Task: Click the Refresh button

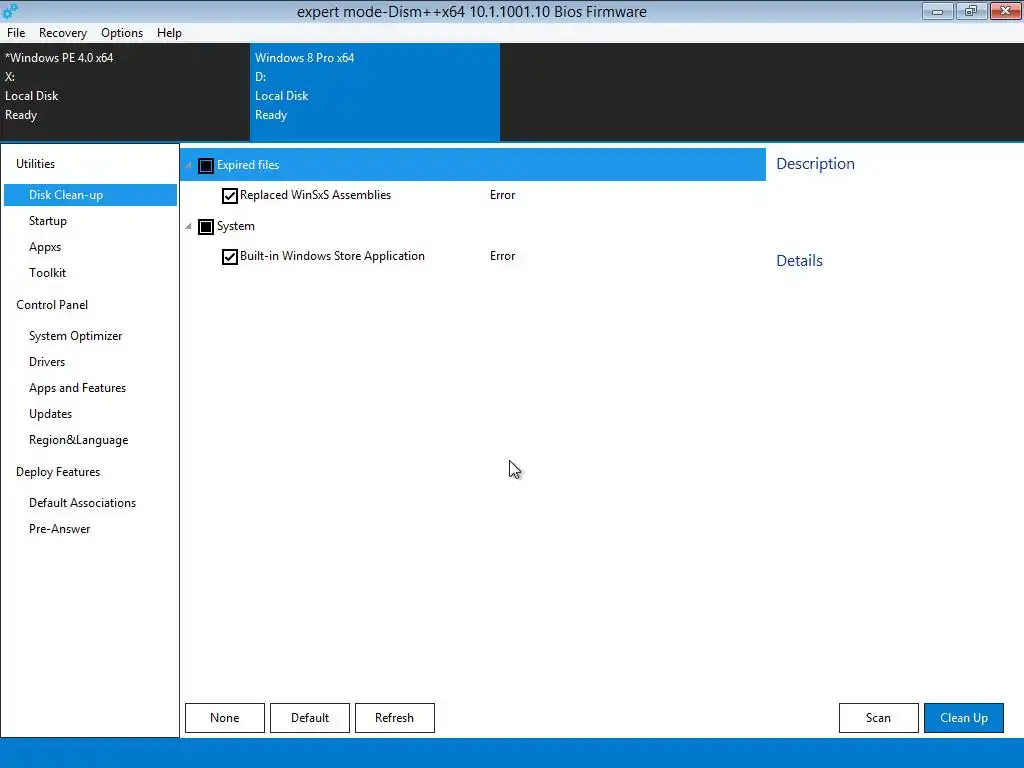Action: point(394,718)
